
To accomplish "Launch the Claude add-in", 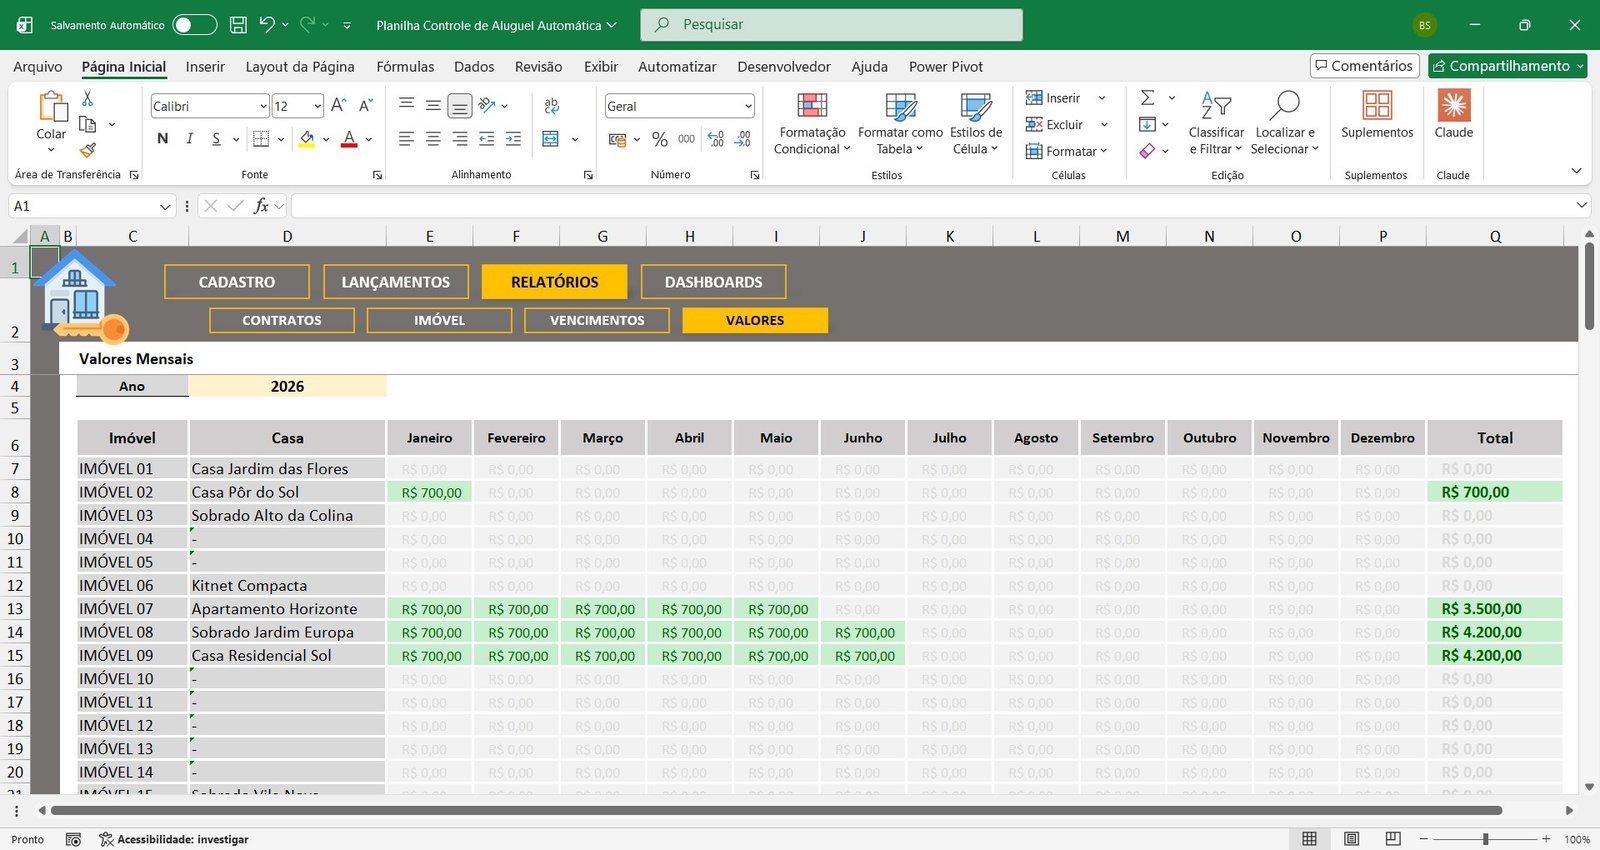I will coord(1453,115).
